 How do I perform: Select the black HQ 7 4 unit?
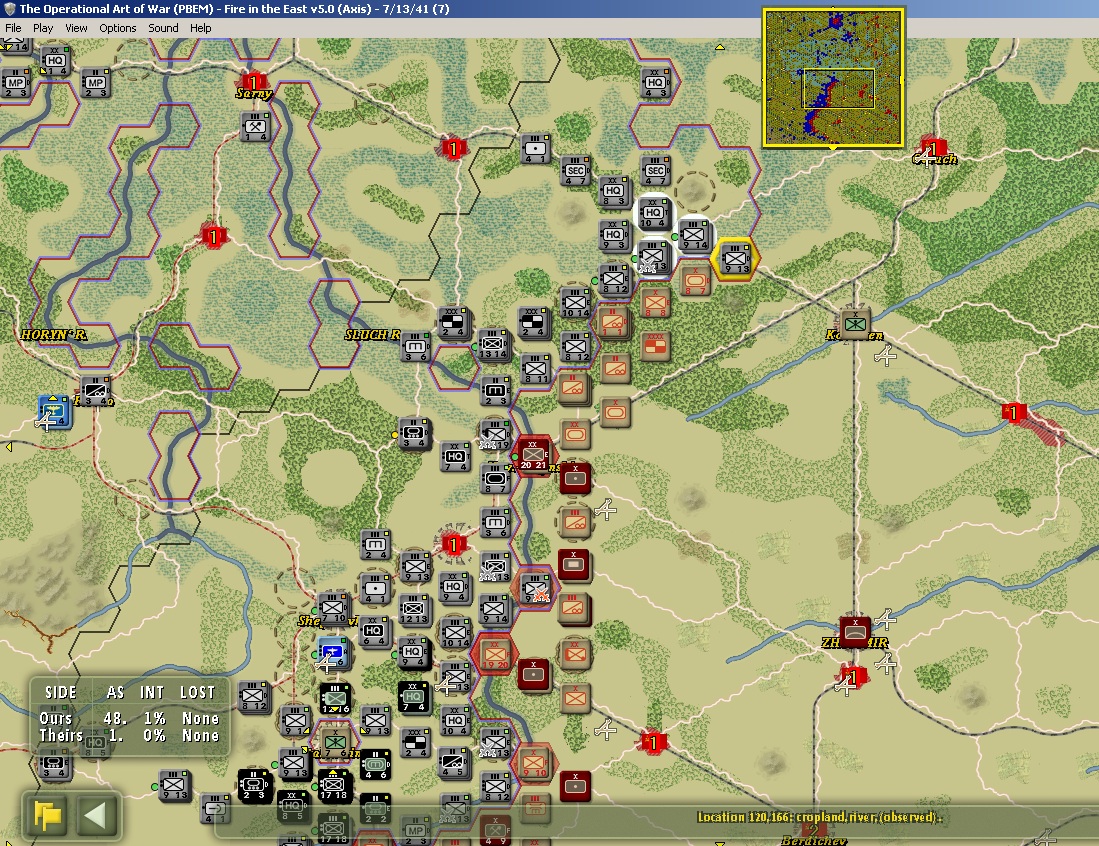tap(413, 697)
